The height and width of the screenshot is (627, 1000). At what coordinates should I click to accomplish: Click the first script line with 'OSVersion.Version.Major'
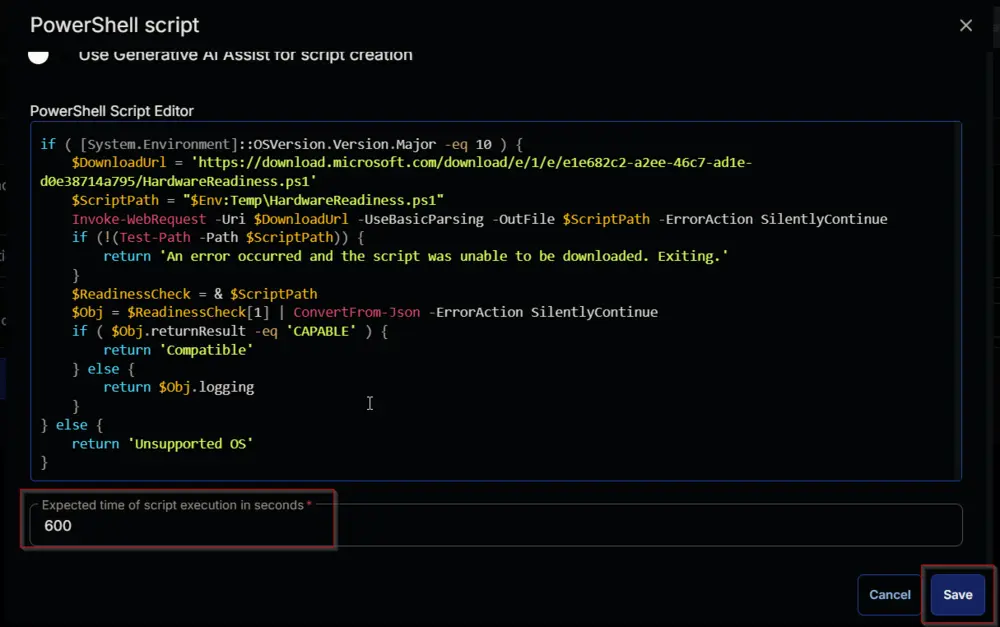coord(281,144)
